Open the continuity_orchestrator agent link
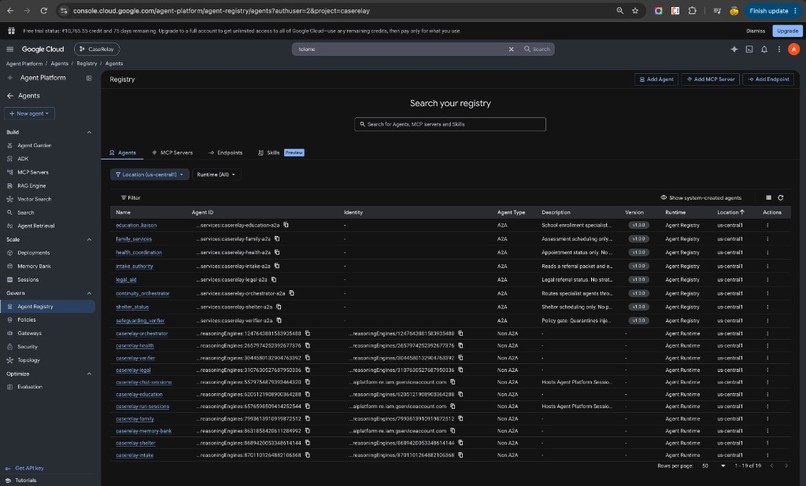The width and height of the screenshot is (806, 486). (142, 293)
